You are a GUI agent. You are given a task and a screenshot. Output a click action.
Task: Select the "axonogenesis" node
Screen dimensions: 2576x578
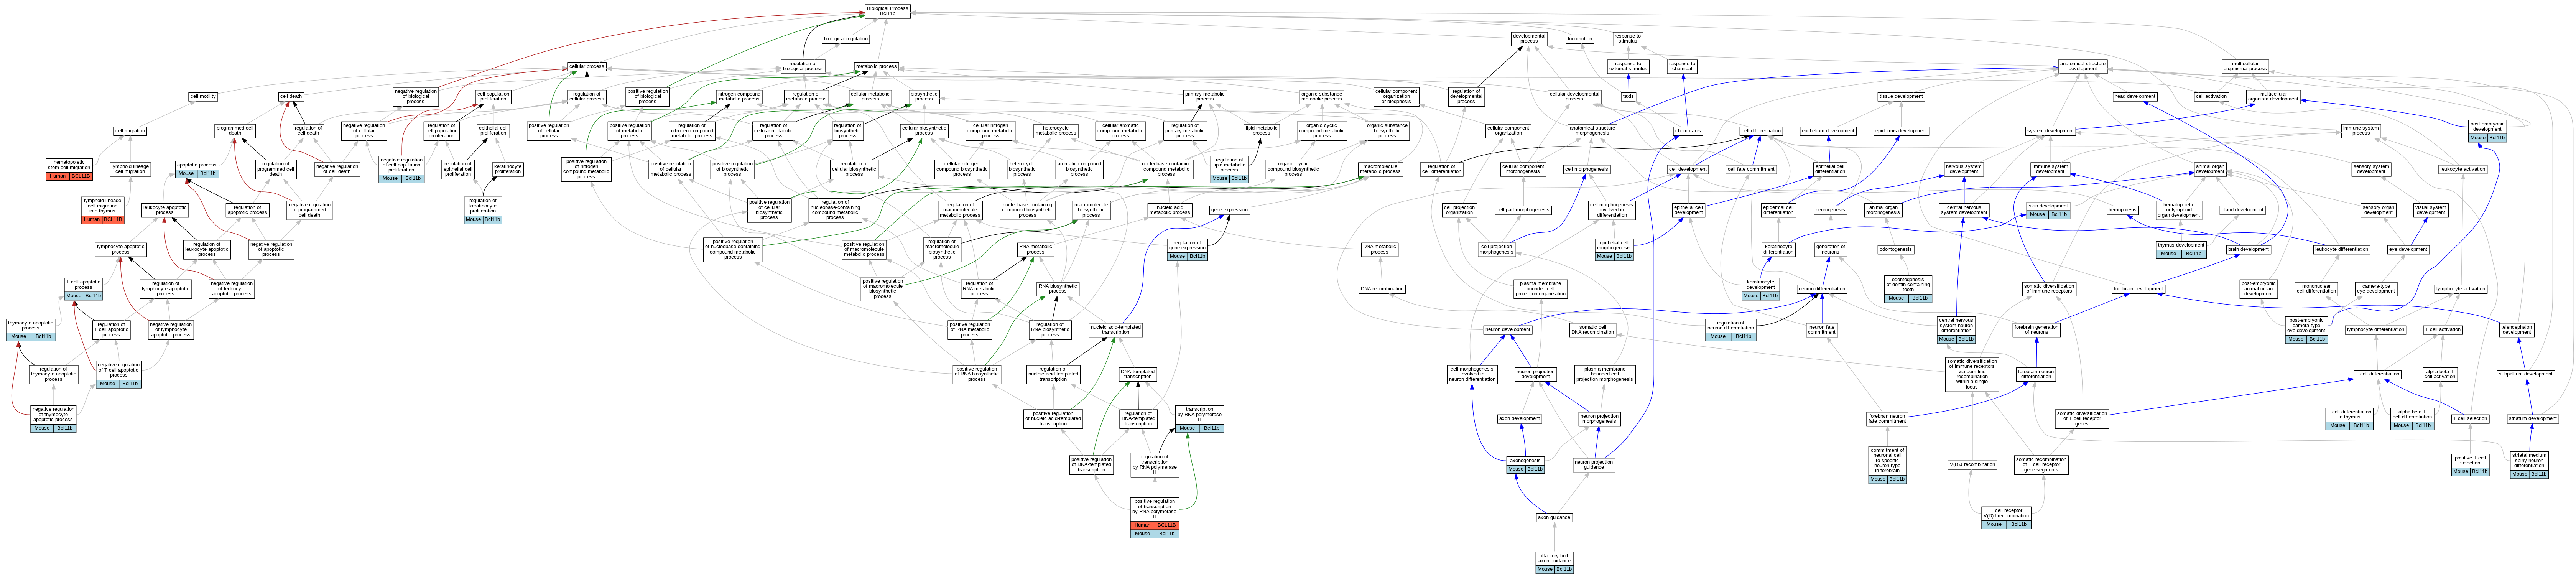tap(1525, 465)
